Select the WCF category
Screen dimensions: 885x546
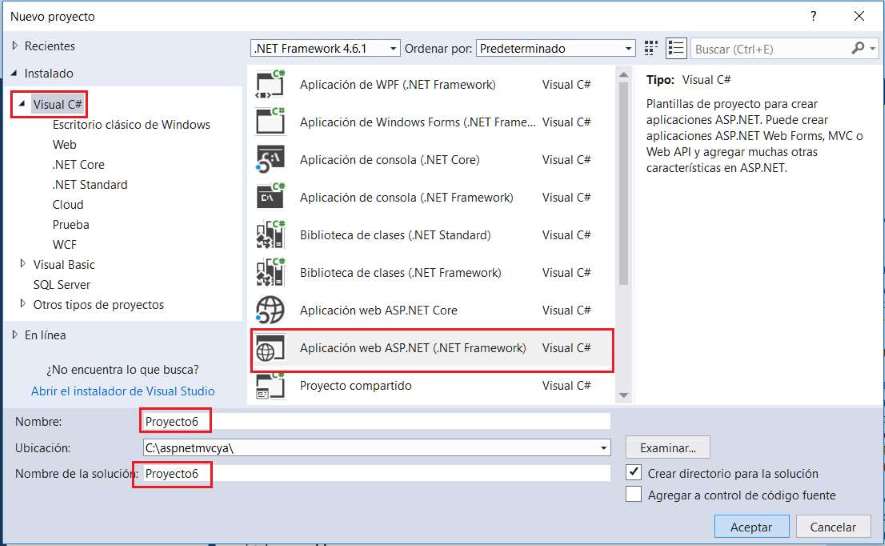(x=64, y=244)
